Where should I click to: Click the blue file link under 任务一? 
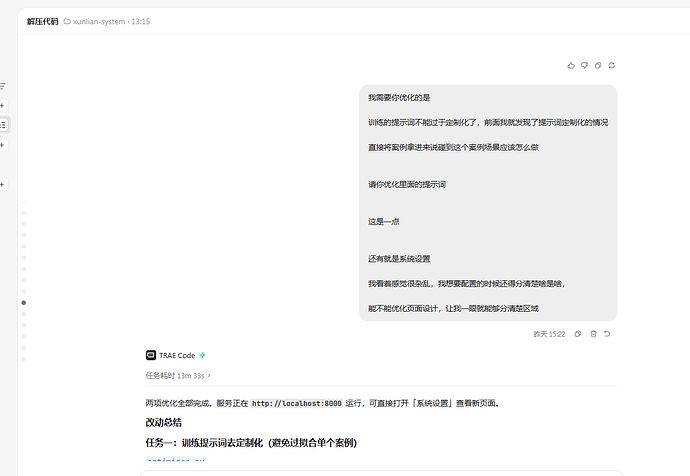176,459
